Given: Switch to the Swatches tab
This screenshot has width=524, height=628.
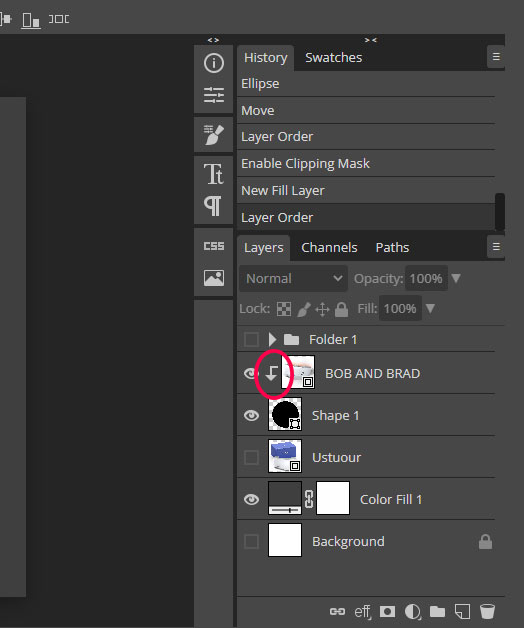Looking at the screenshot, I should 333,58.
